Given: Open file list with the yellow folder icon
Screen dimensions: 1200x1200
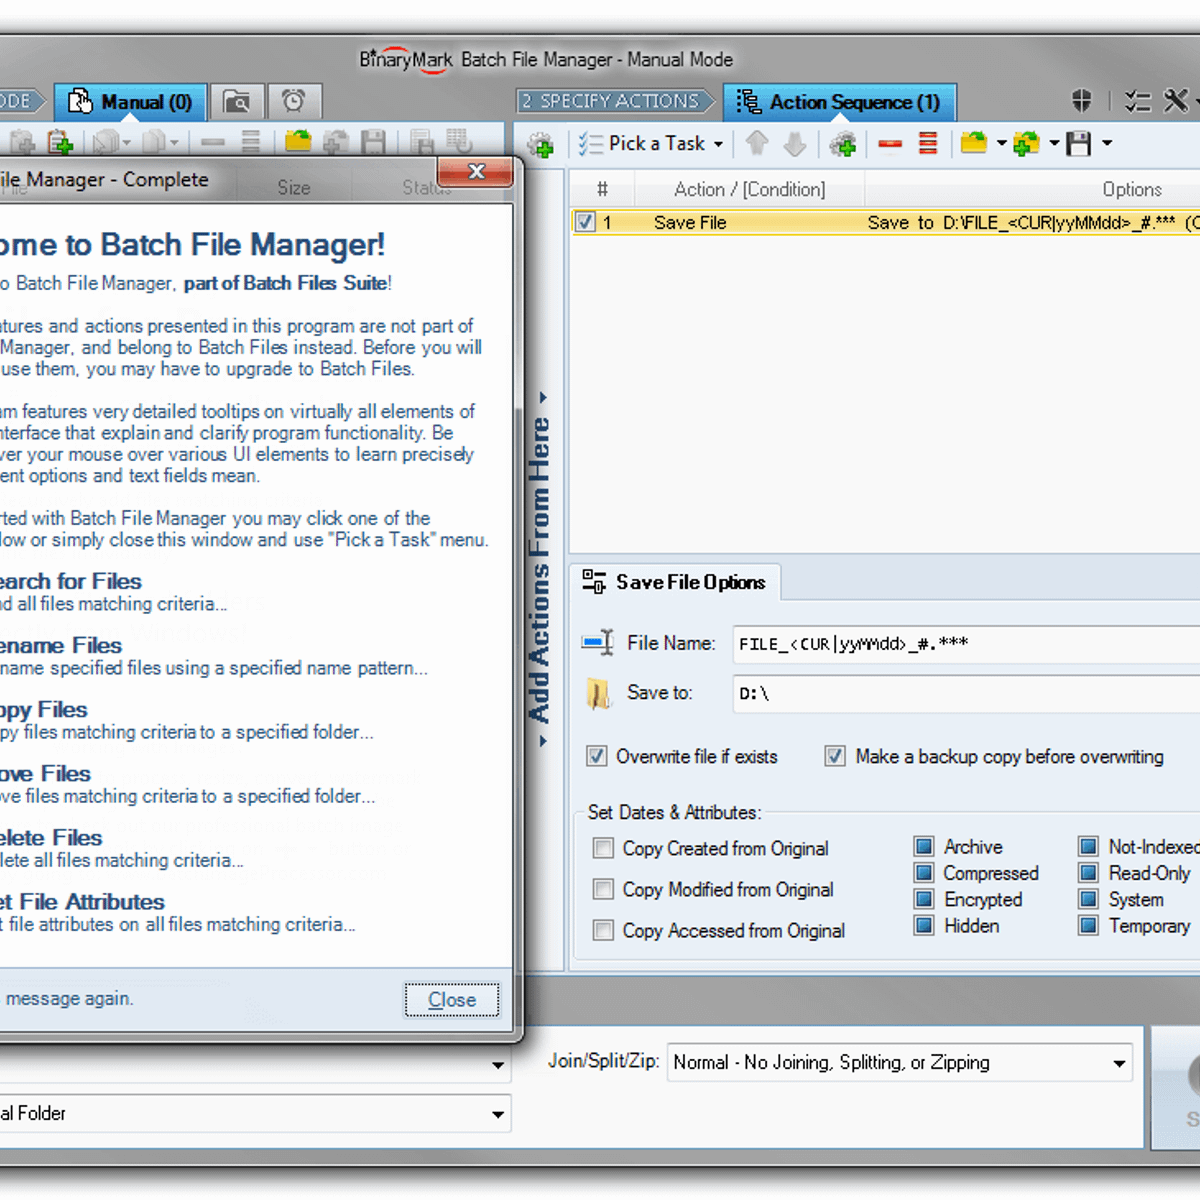Looking at the screenshot, I should click(x=298, y=142).
